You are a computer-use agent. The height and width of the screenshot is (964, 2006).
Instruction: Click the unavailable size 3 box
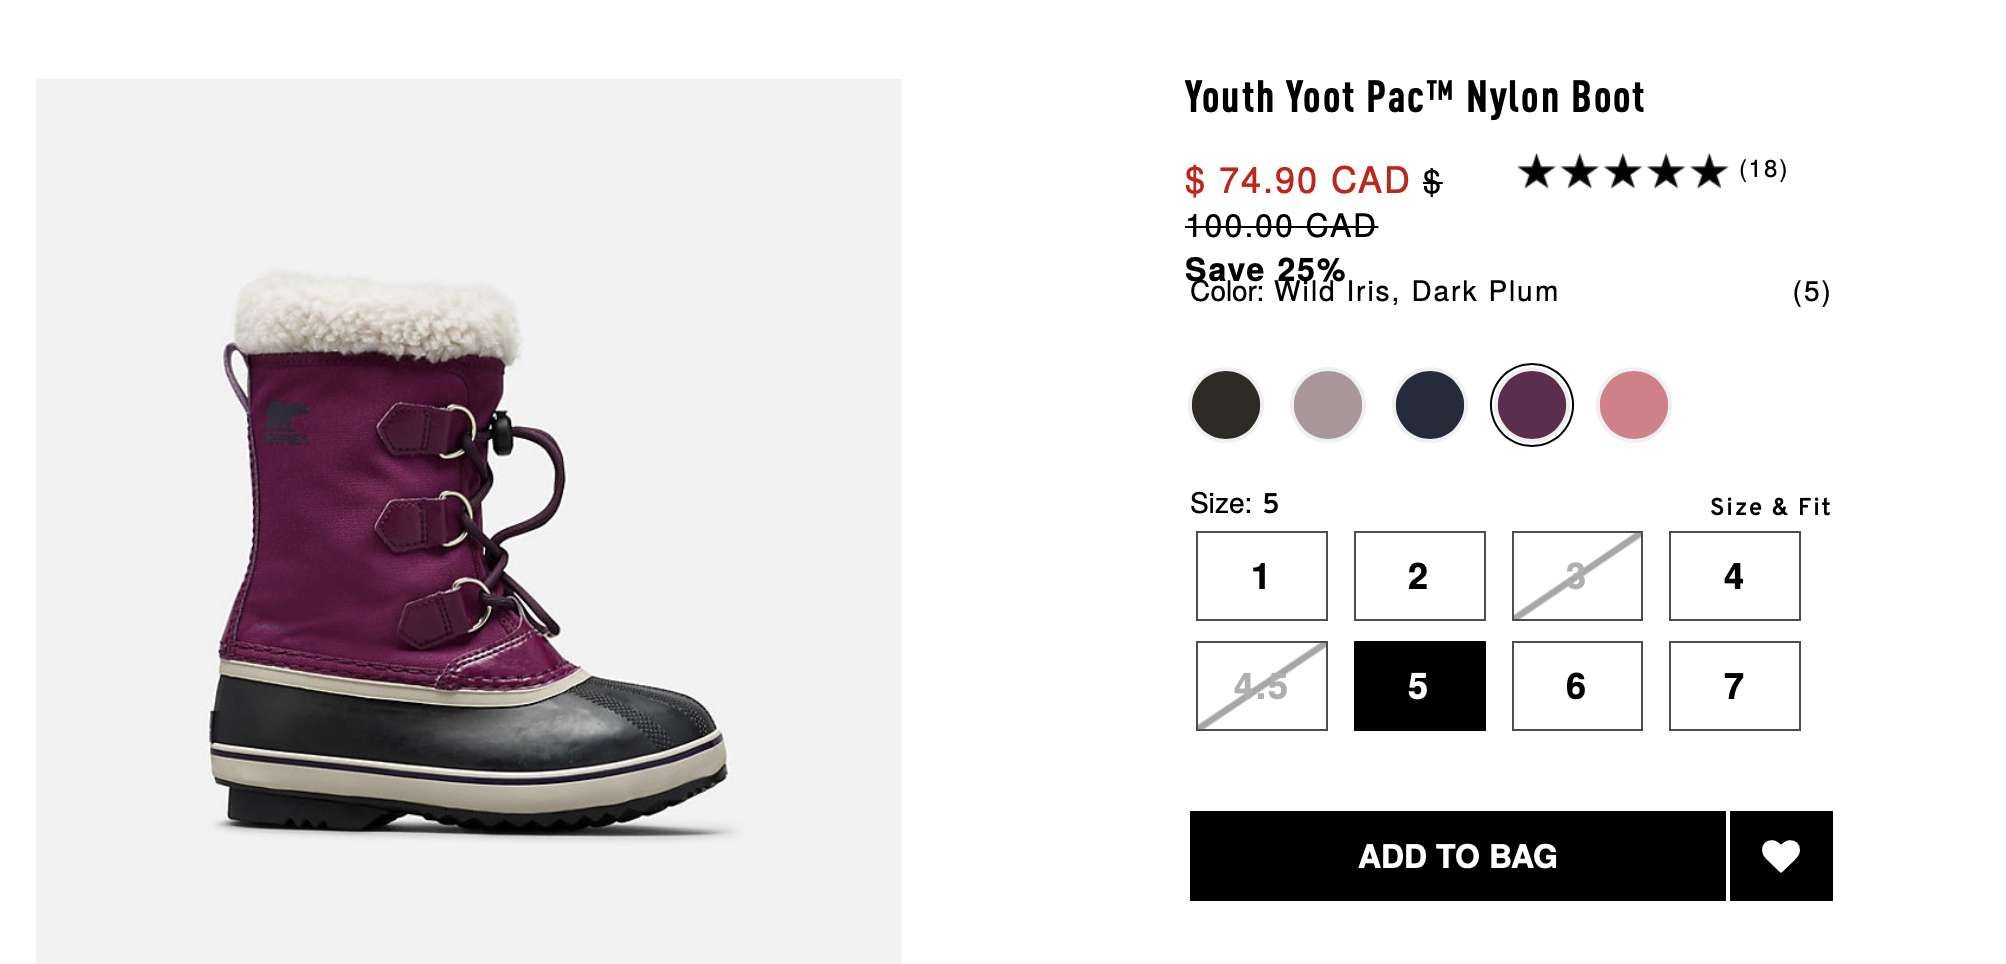1576,576
